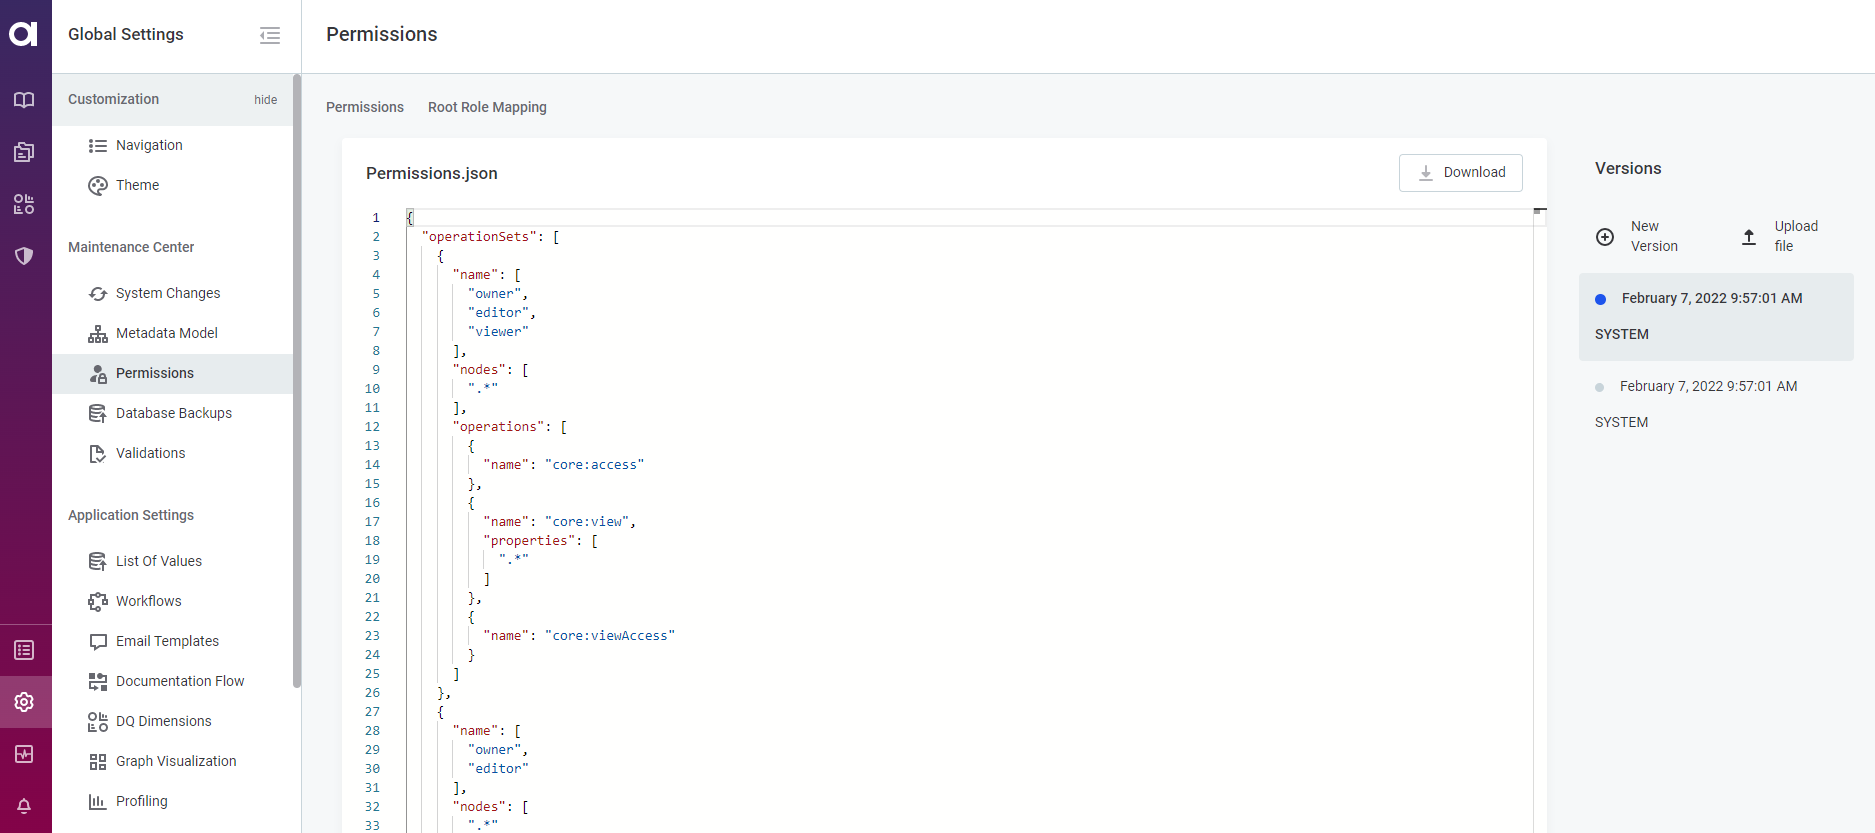This screenshot has height=833, width=1875.
Task: Click the Graph Visualization grid icon
Action: coord(98,762)
